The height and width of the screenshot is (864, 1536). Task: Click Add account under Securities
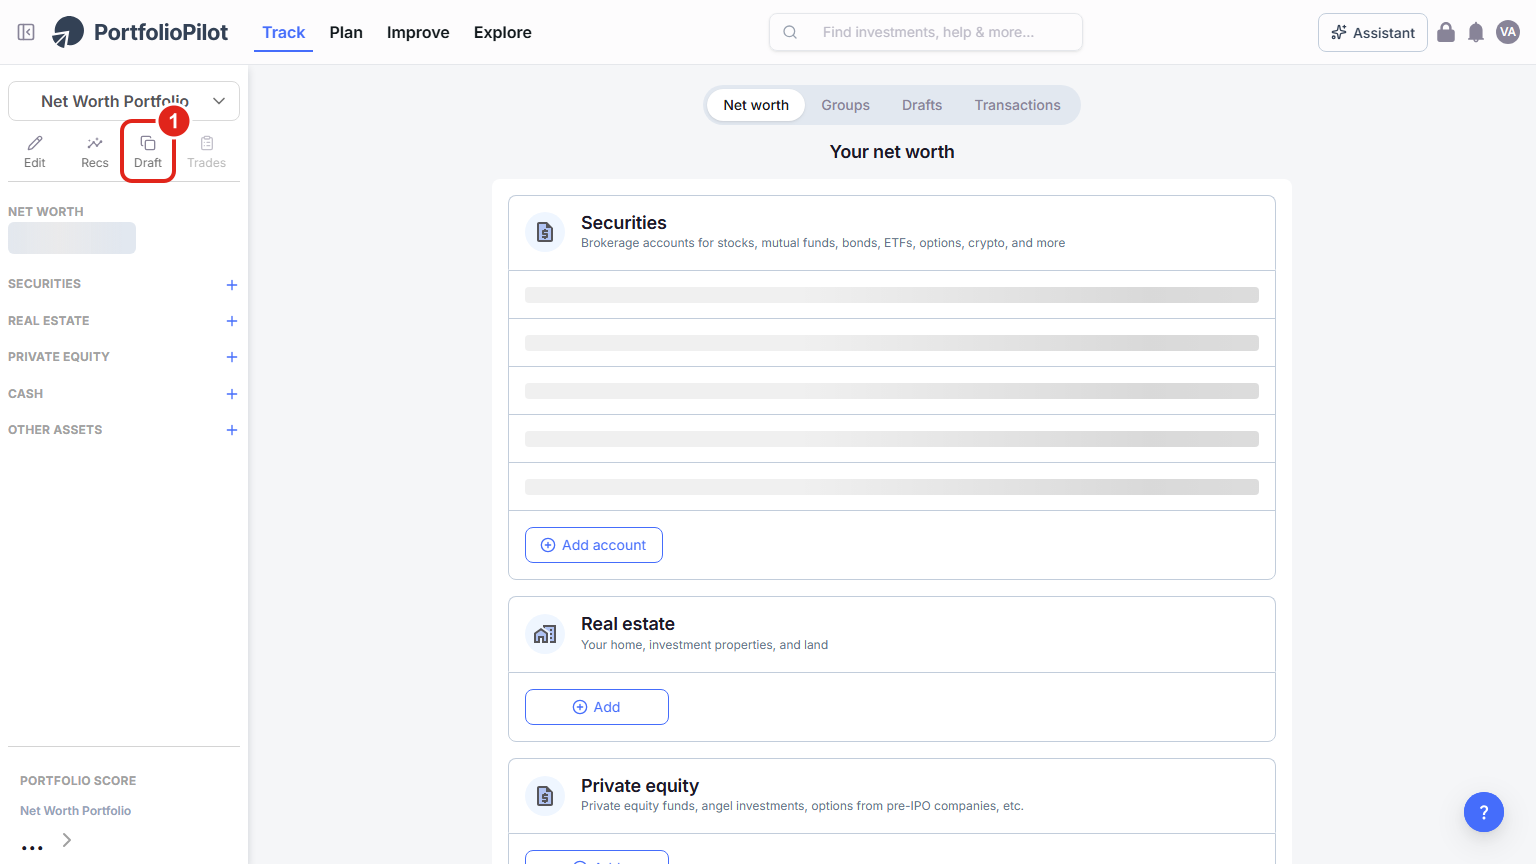click(594, 545)
